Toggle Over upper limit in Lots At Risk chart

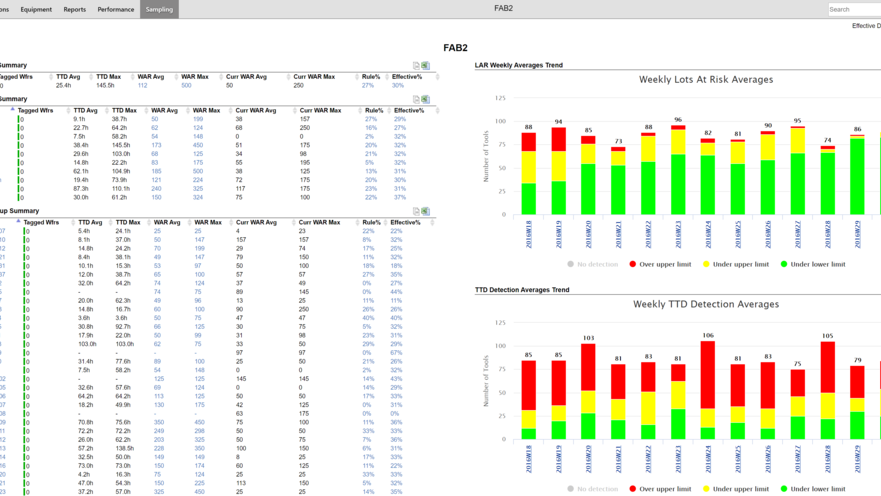(x=660, y=264)
